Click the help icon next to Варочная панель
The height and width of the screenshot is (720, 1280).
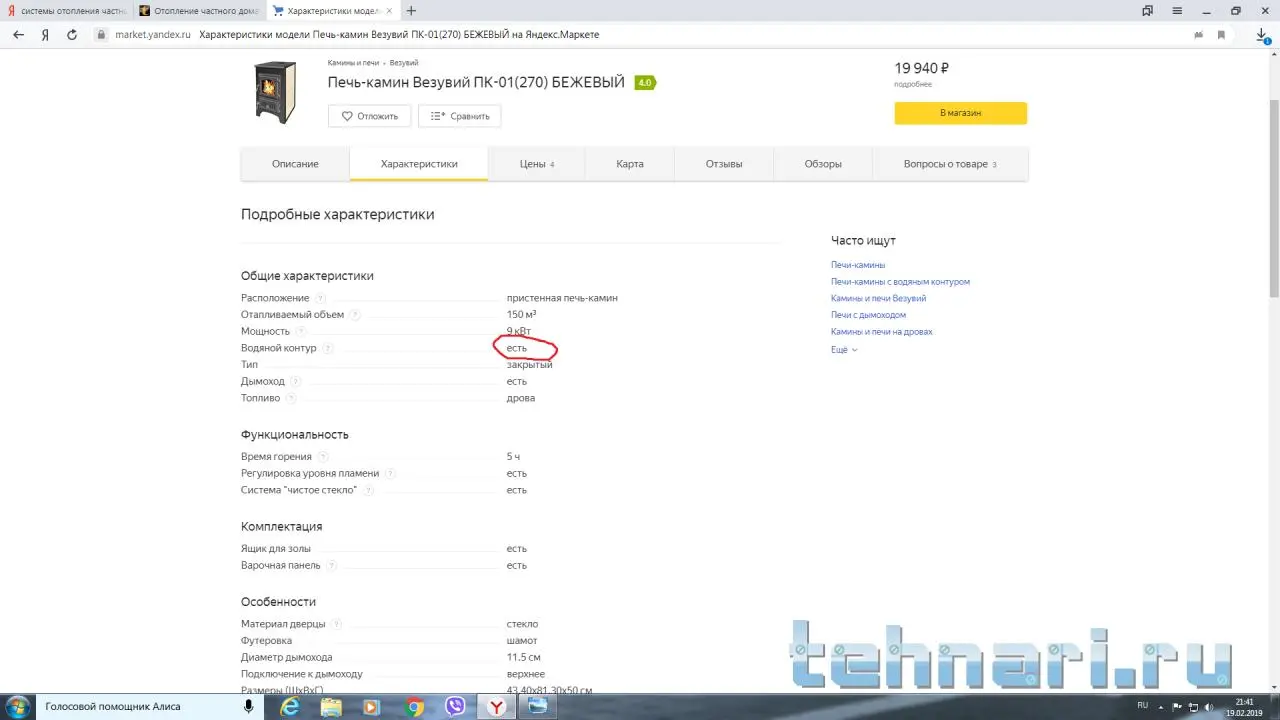tap(331, 566)
